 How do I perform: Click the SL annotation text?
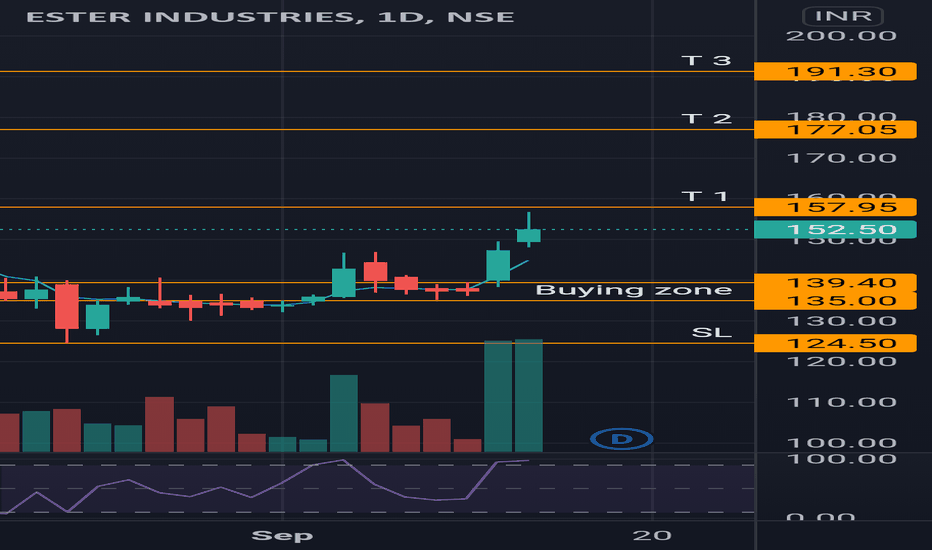coord(711,332)
